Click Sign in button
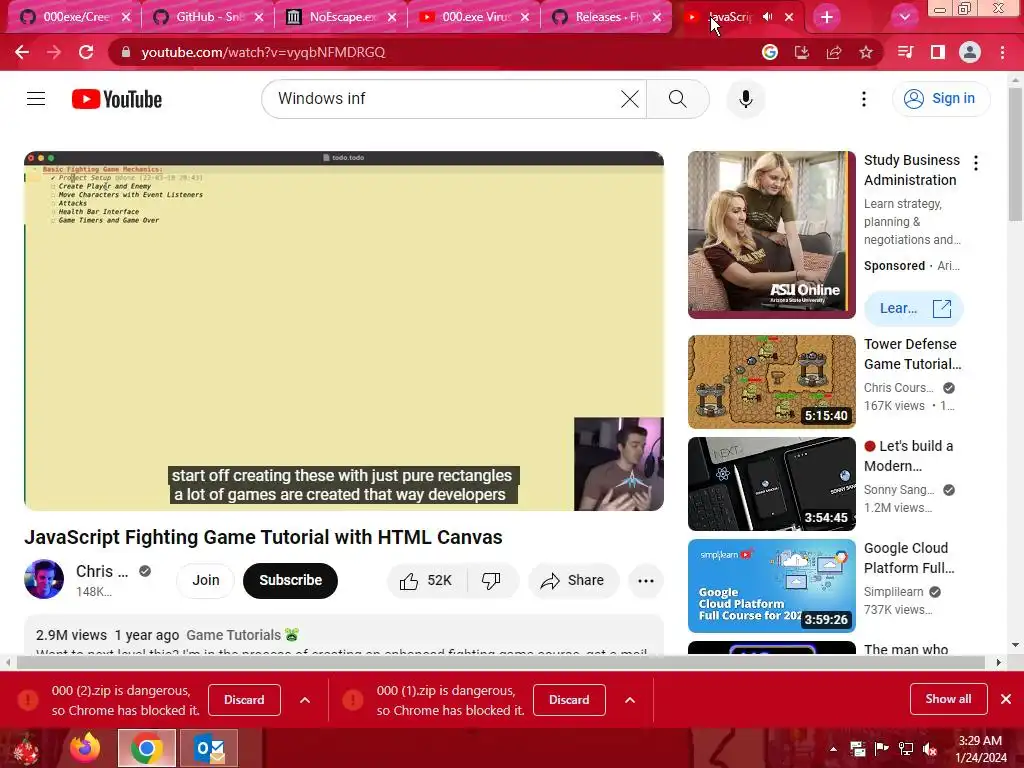Image resolution: width=1024 pixels, height=768 pixels. point(941,99)
